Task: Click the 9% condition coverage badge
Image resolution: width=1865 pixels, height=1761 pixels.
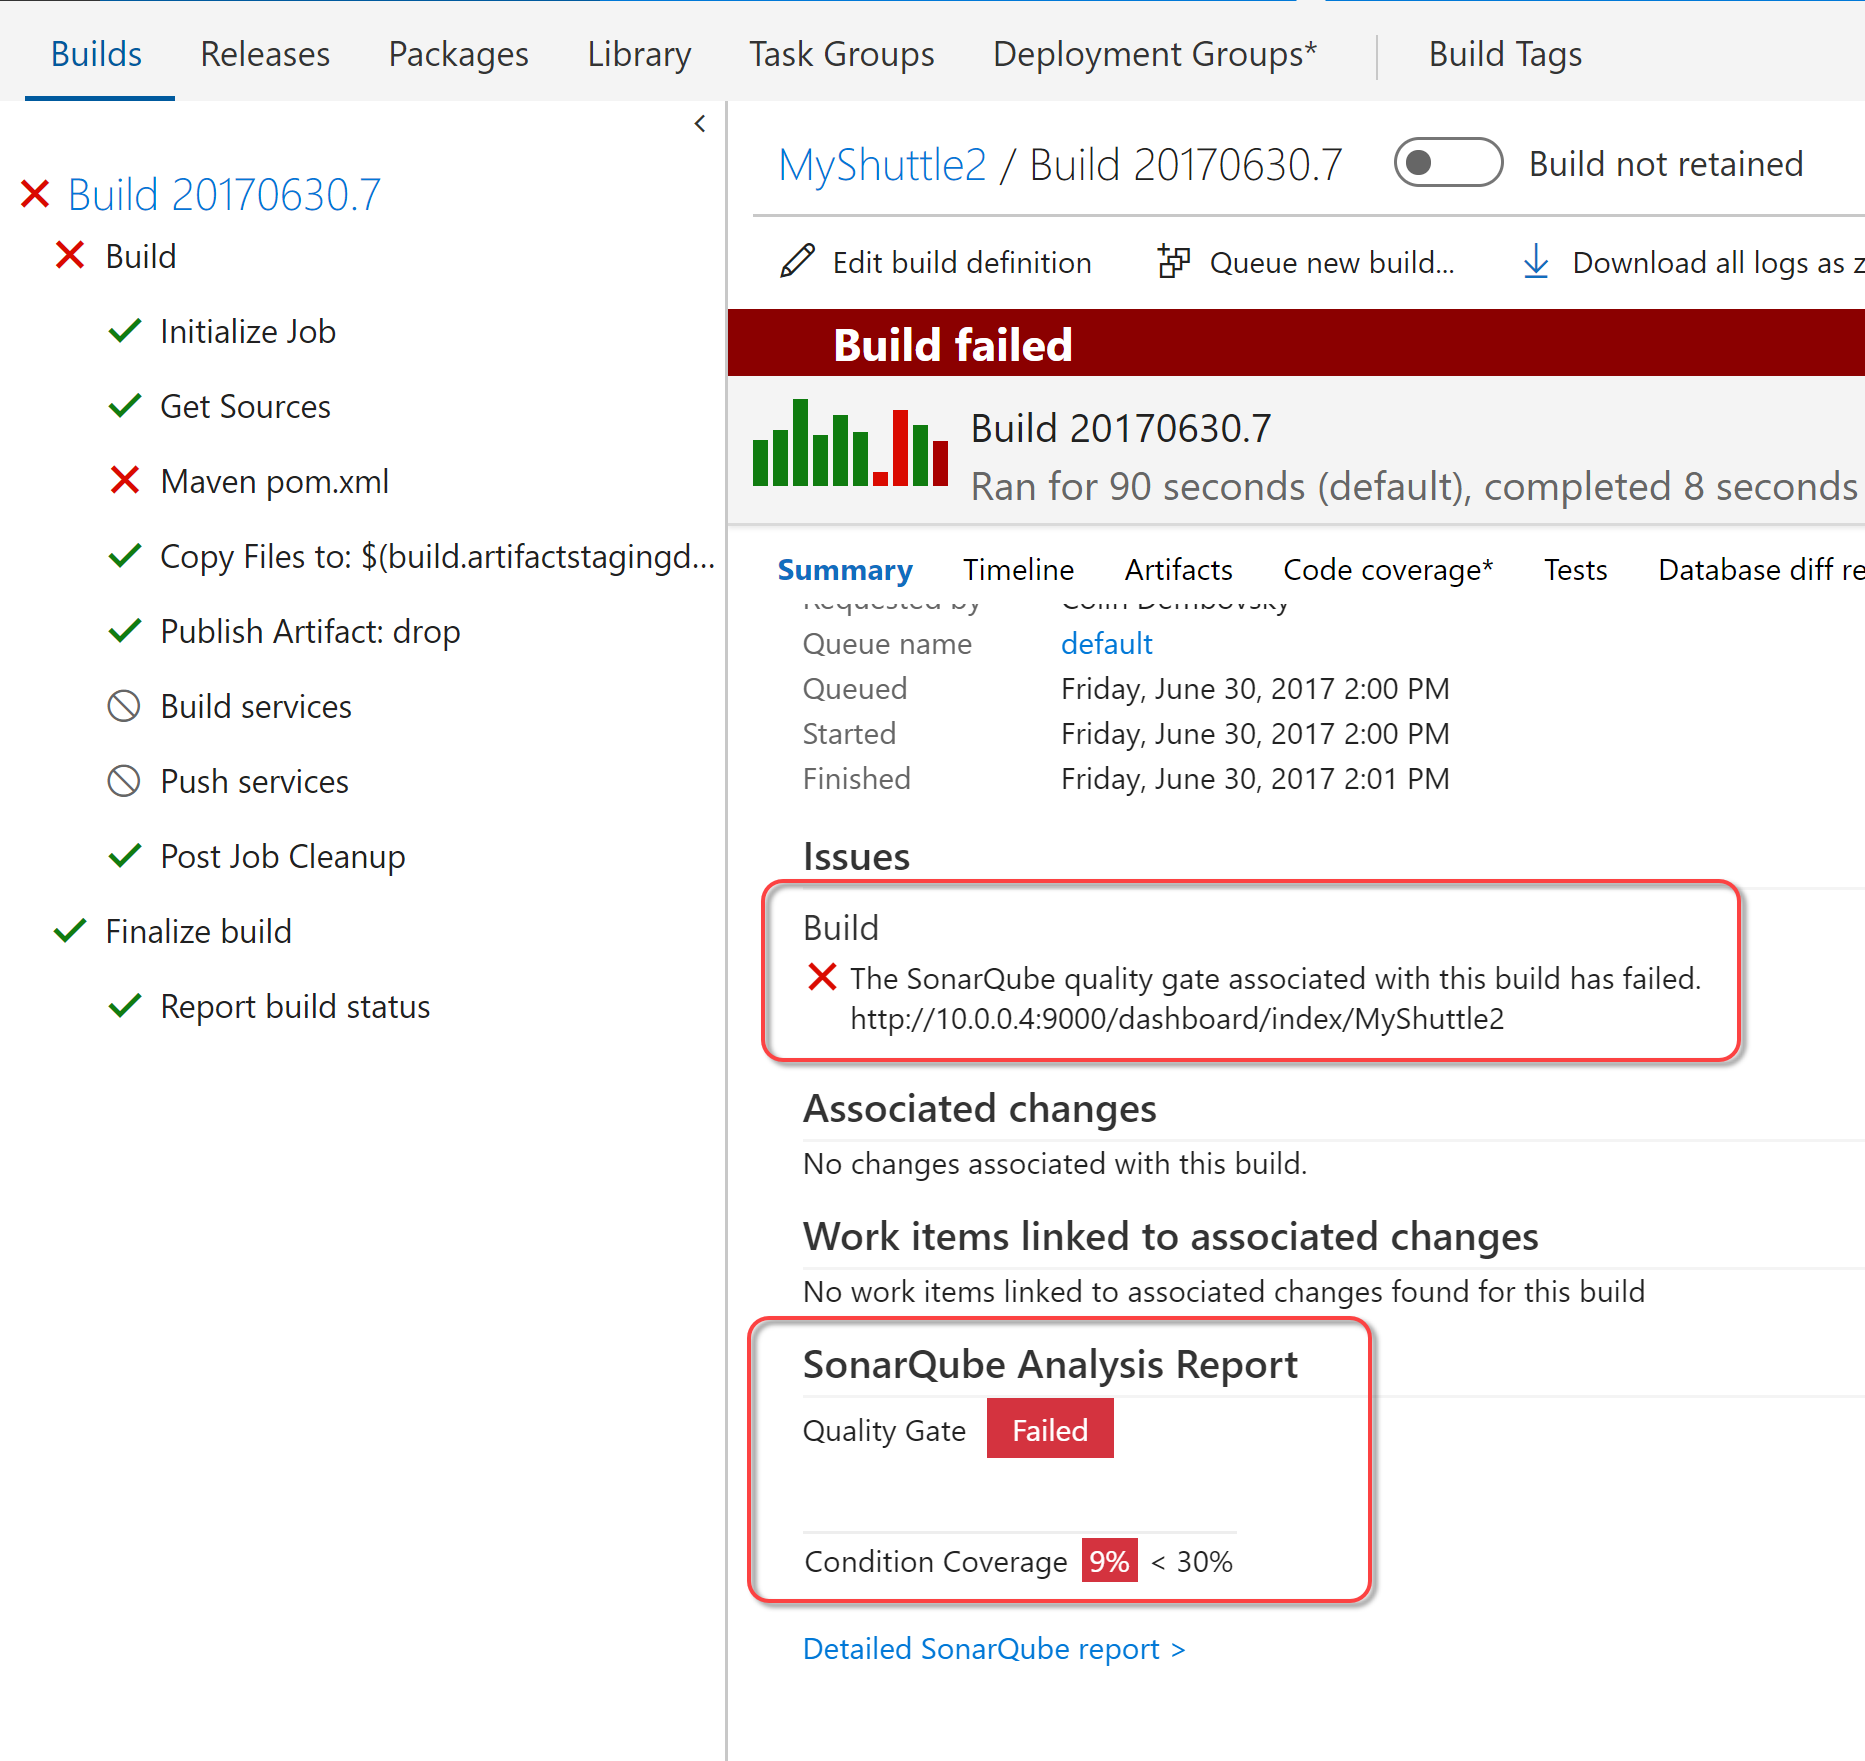Action: point(1109,1561)
